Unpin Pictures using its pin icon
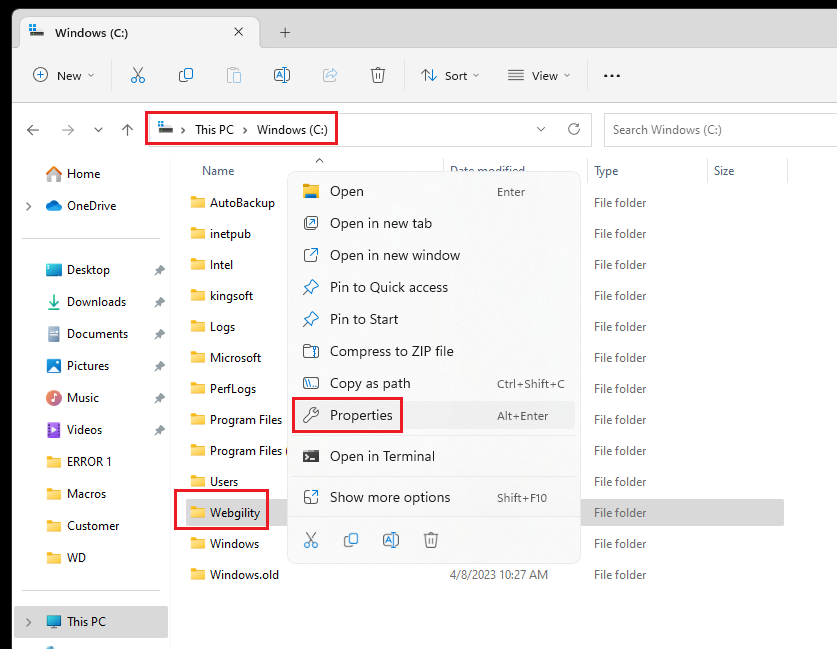Viewport: 837px width, 649px height. 159,366
